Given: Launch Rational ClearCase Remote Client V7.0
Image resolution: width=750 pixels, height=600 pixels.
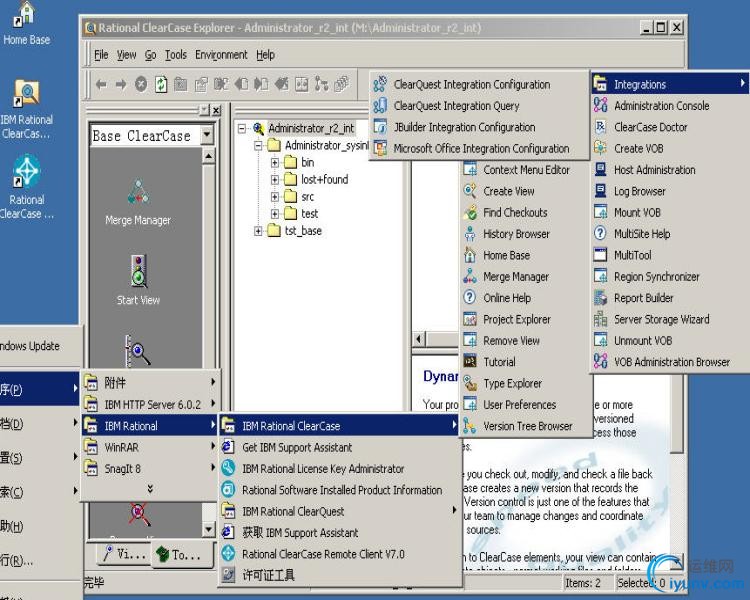Looking at the screenshot, I should [x=340, y=554].
